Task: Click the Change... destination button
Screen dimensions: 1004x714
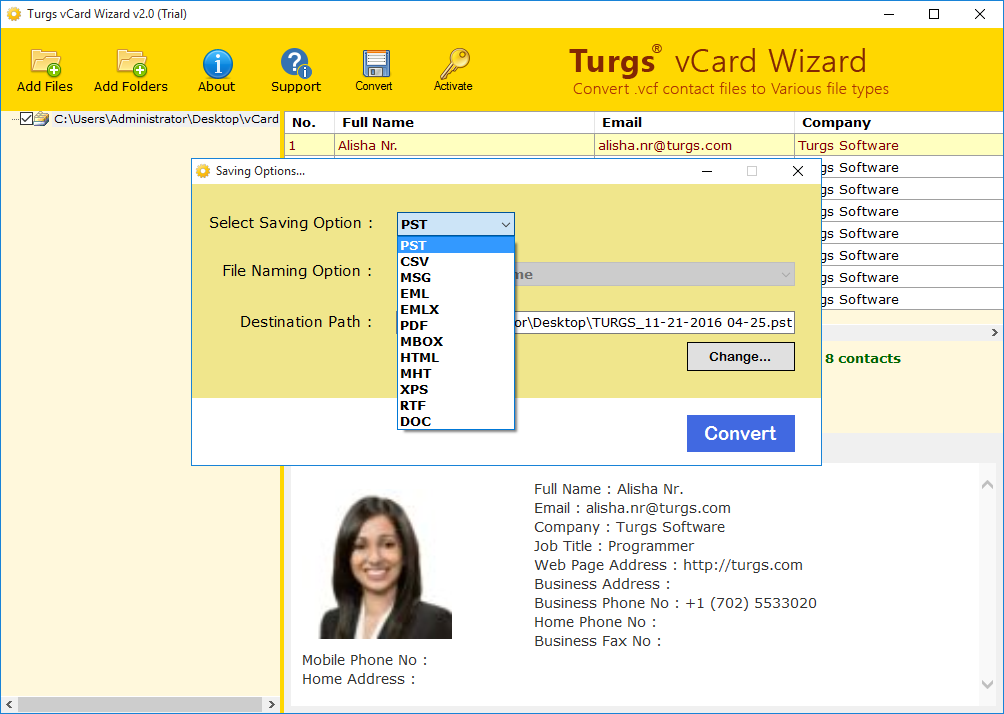Action: pyautogui.click(x=741, y=357)
